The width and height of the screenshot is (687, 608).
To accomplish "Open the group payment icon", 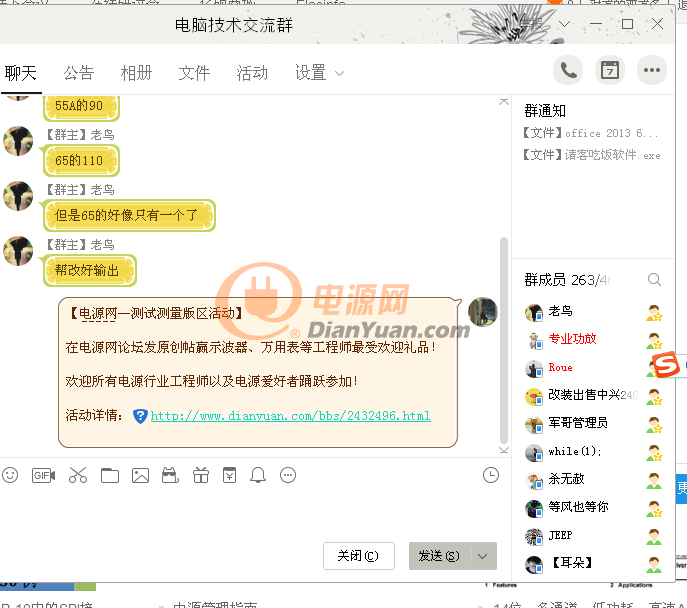I will pyautogui.click(x=229, y=475).
